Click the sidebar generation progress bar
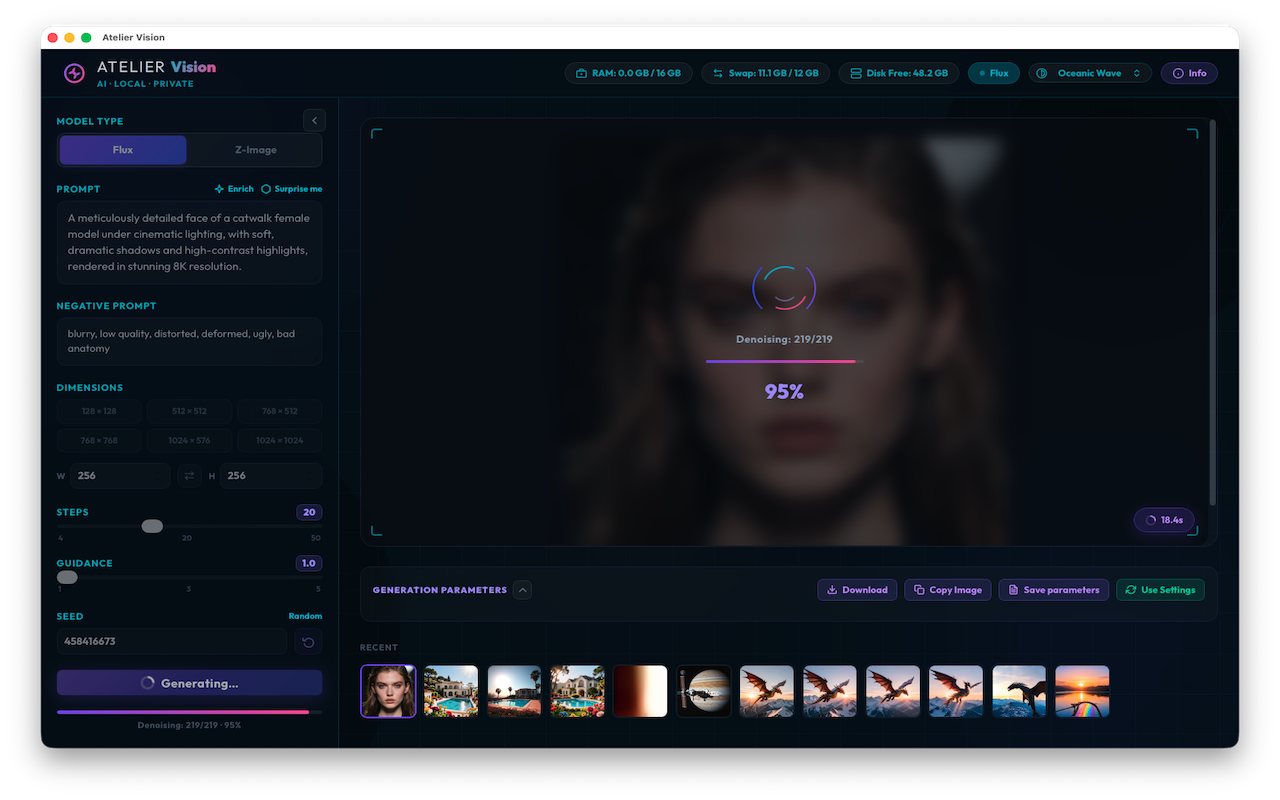 pyautogui.click(x=189, y=712)
